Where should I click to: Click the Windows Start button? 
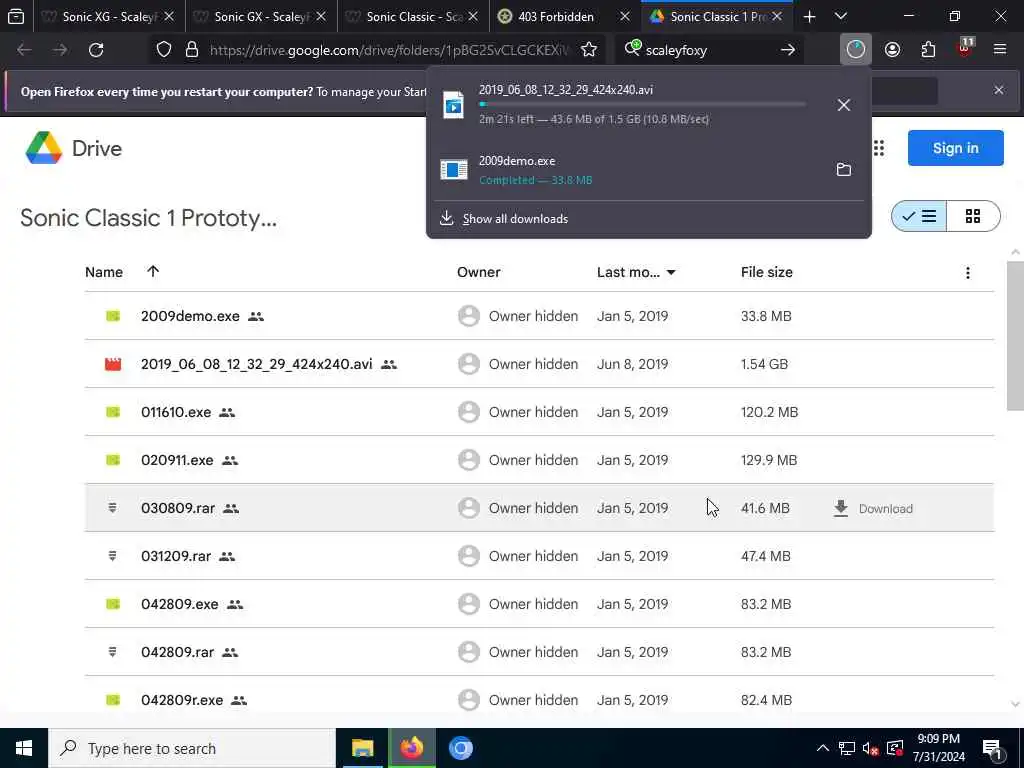pyautogui.click(x=24, y=748)
